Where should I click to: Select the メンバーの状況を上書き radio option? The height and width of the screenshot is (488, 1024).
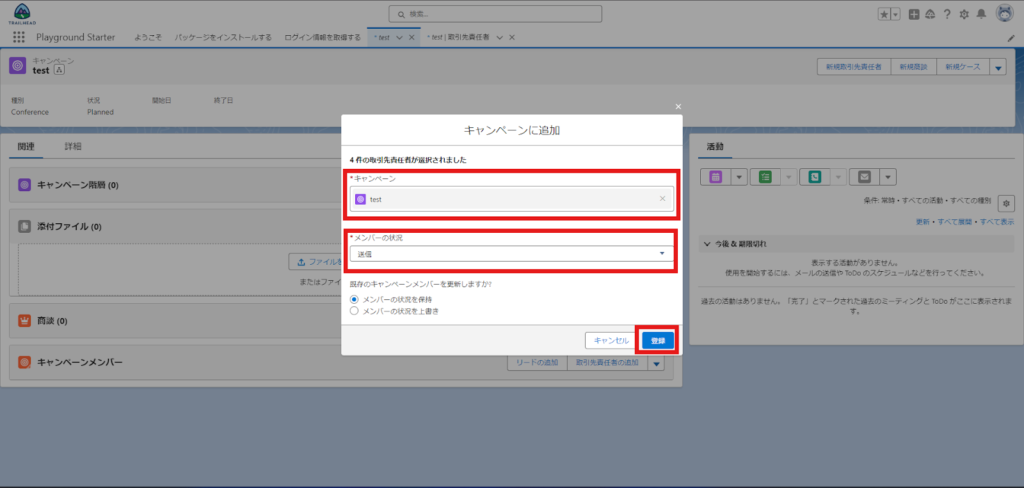pos(354,311)
